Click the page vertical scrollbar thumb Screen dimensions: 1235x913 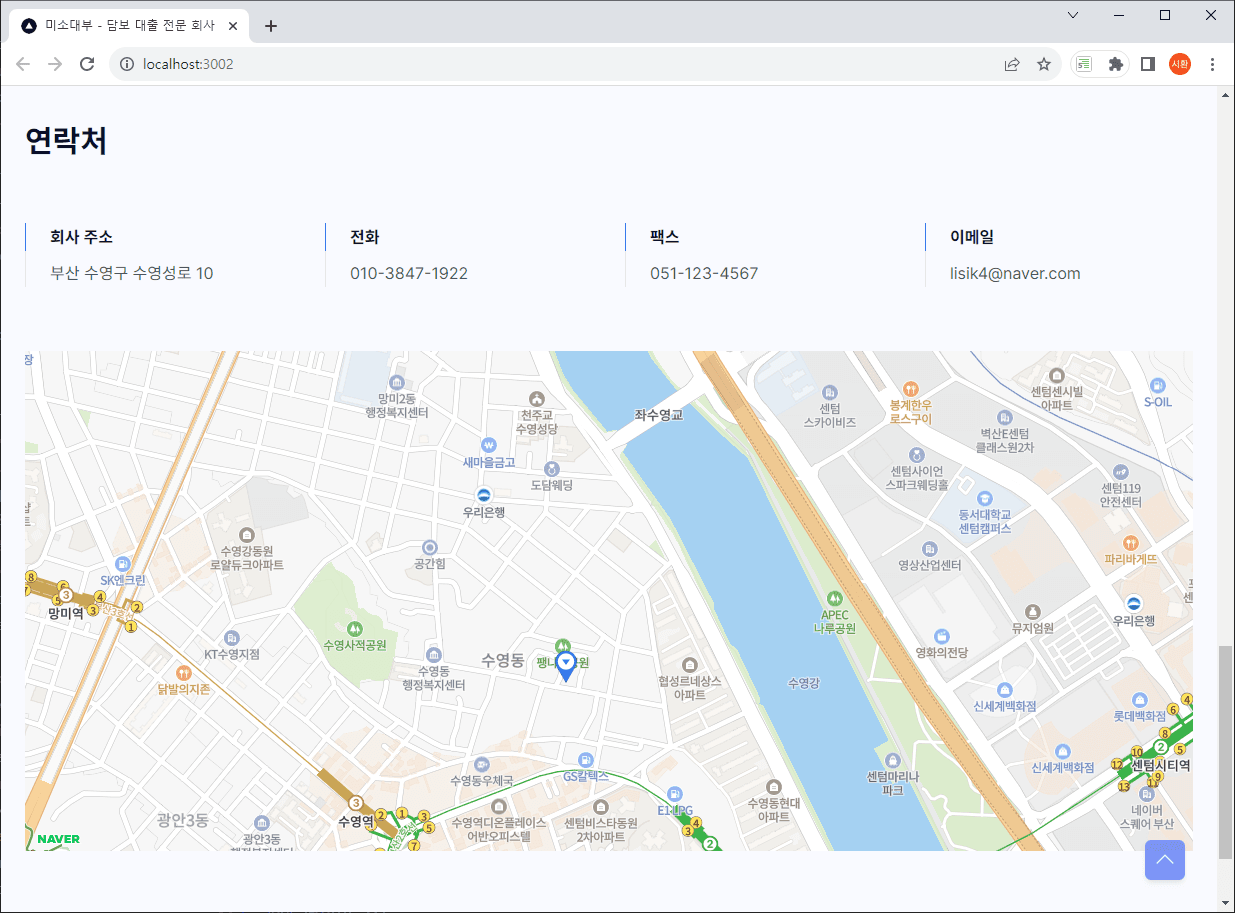click(x=1225, y=750)
